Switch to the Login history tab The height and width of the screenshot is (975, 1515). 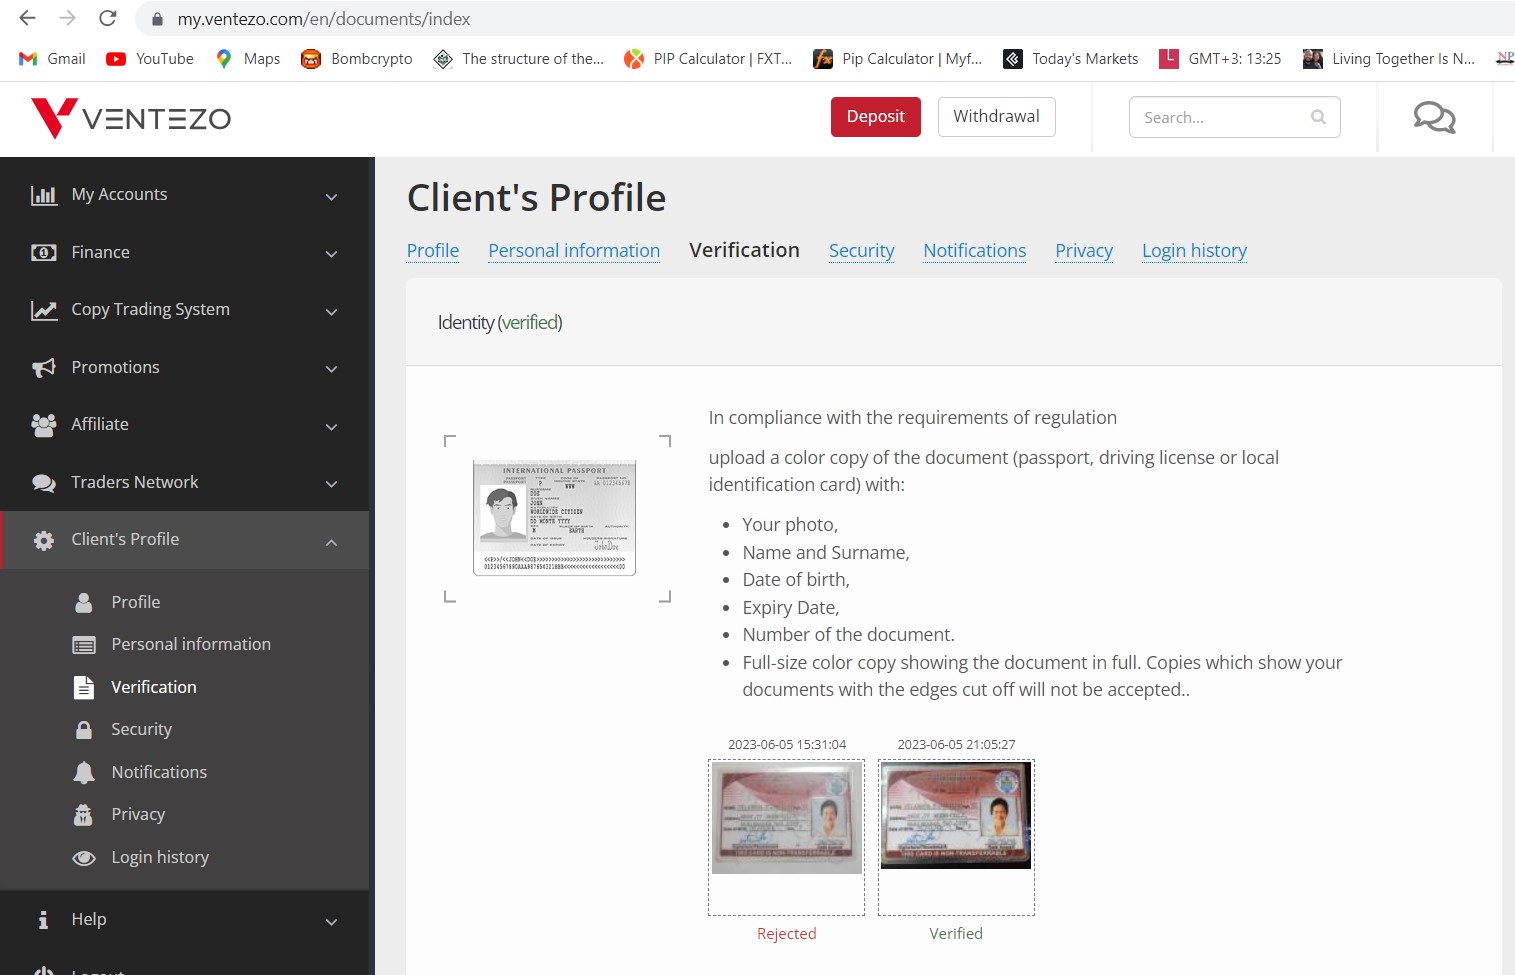coord(1194,251)
